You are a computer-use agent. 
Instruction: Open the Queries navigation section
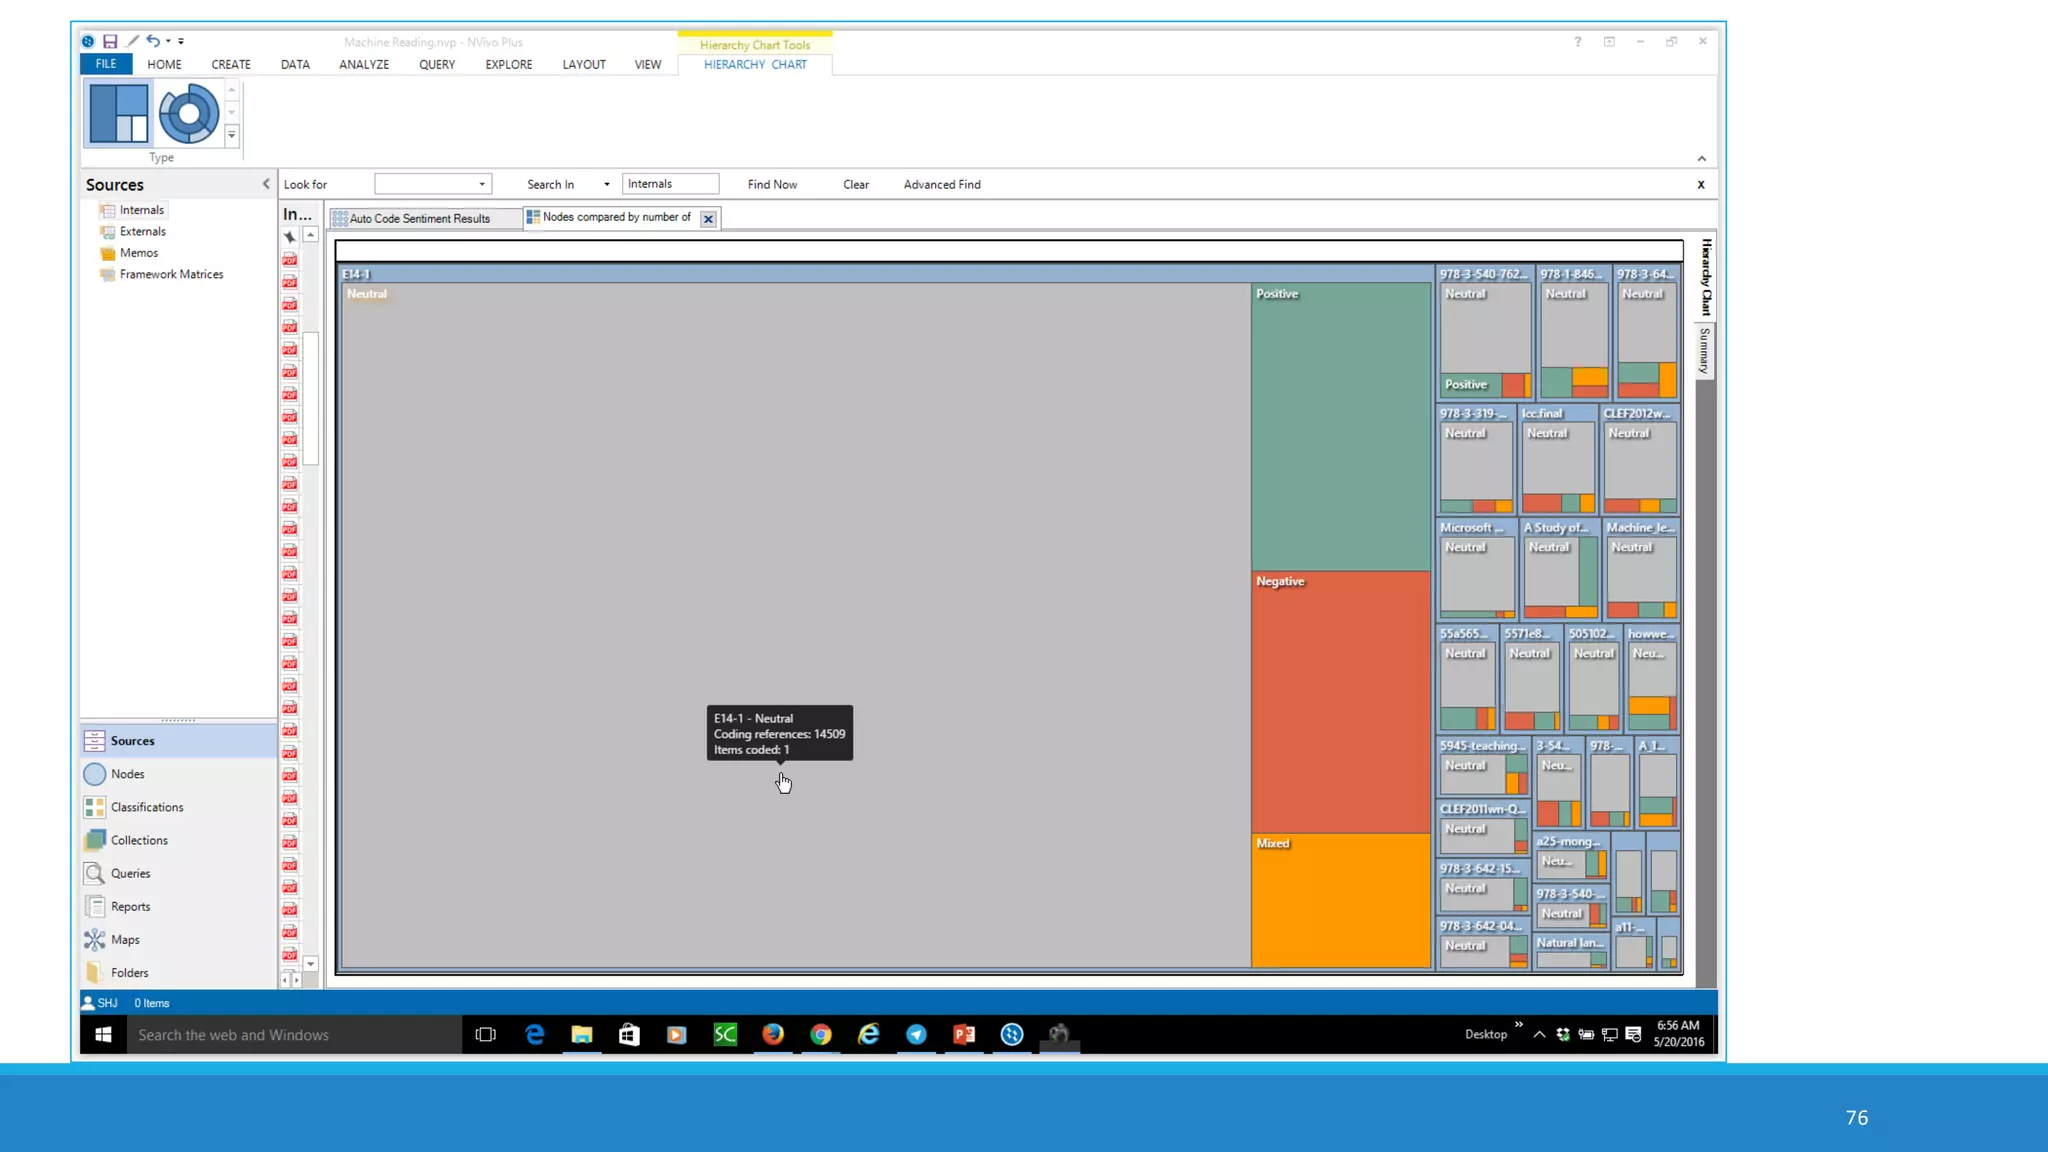(x=130, y=873)
